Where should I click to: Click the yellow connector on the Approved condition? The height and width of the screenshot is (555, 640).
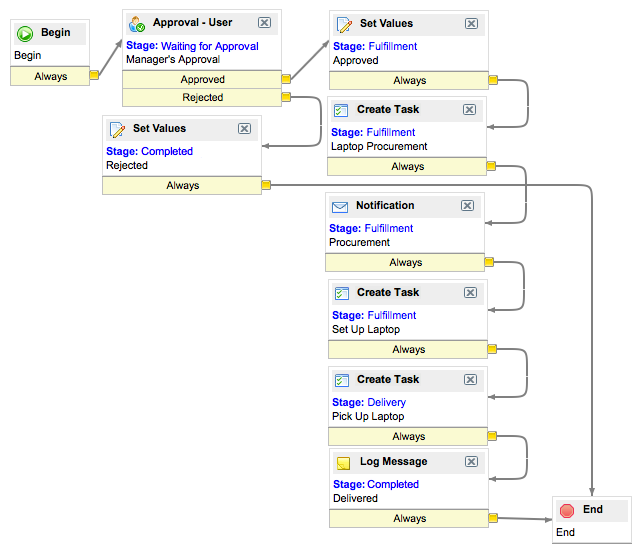click(286, 78)
